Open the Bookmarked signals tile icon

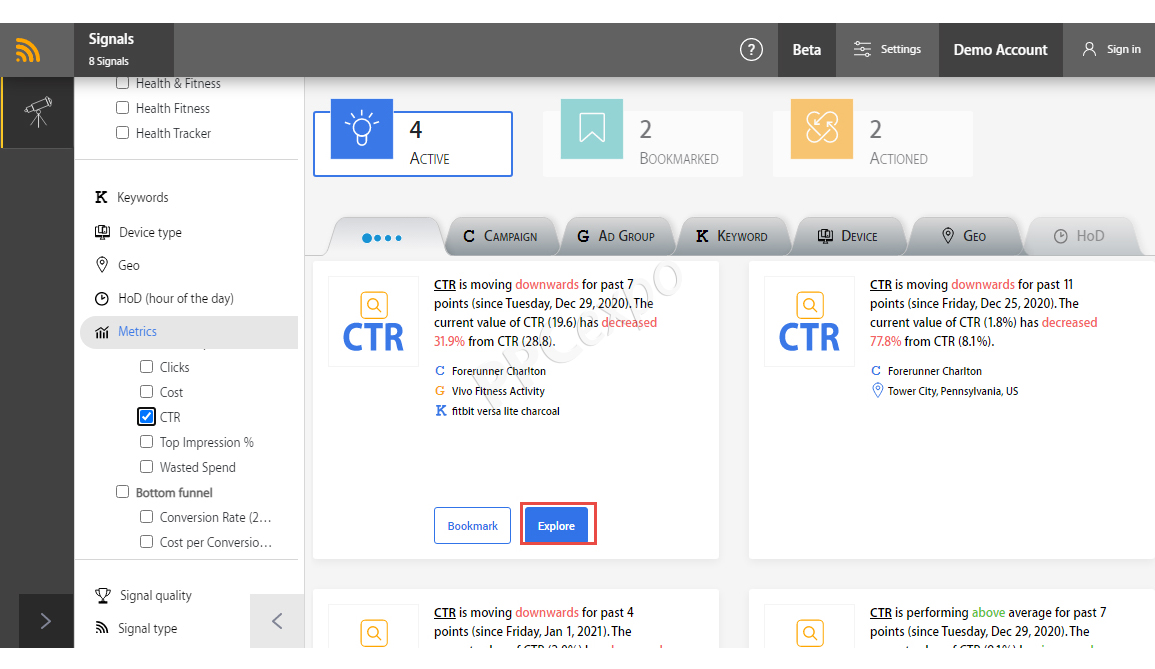click(591, 129)
